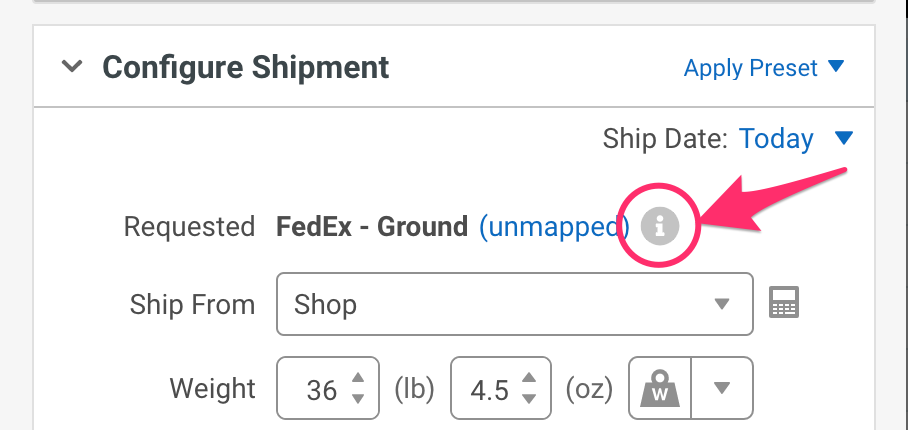Click the Ship From label
Image resolution: width=908 pixels, height=430 pixels.
pyautogui.click(x=192, y=304)
